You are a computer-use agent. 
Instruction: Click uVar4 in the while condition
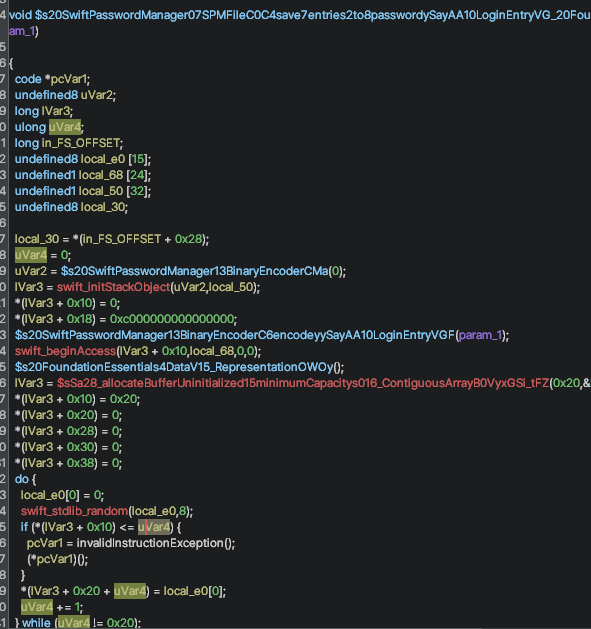click(74, 623)
